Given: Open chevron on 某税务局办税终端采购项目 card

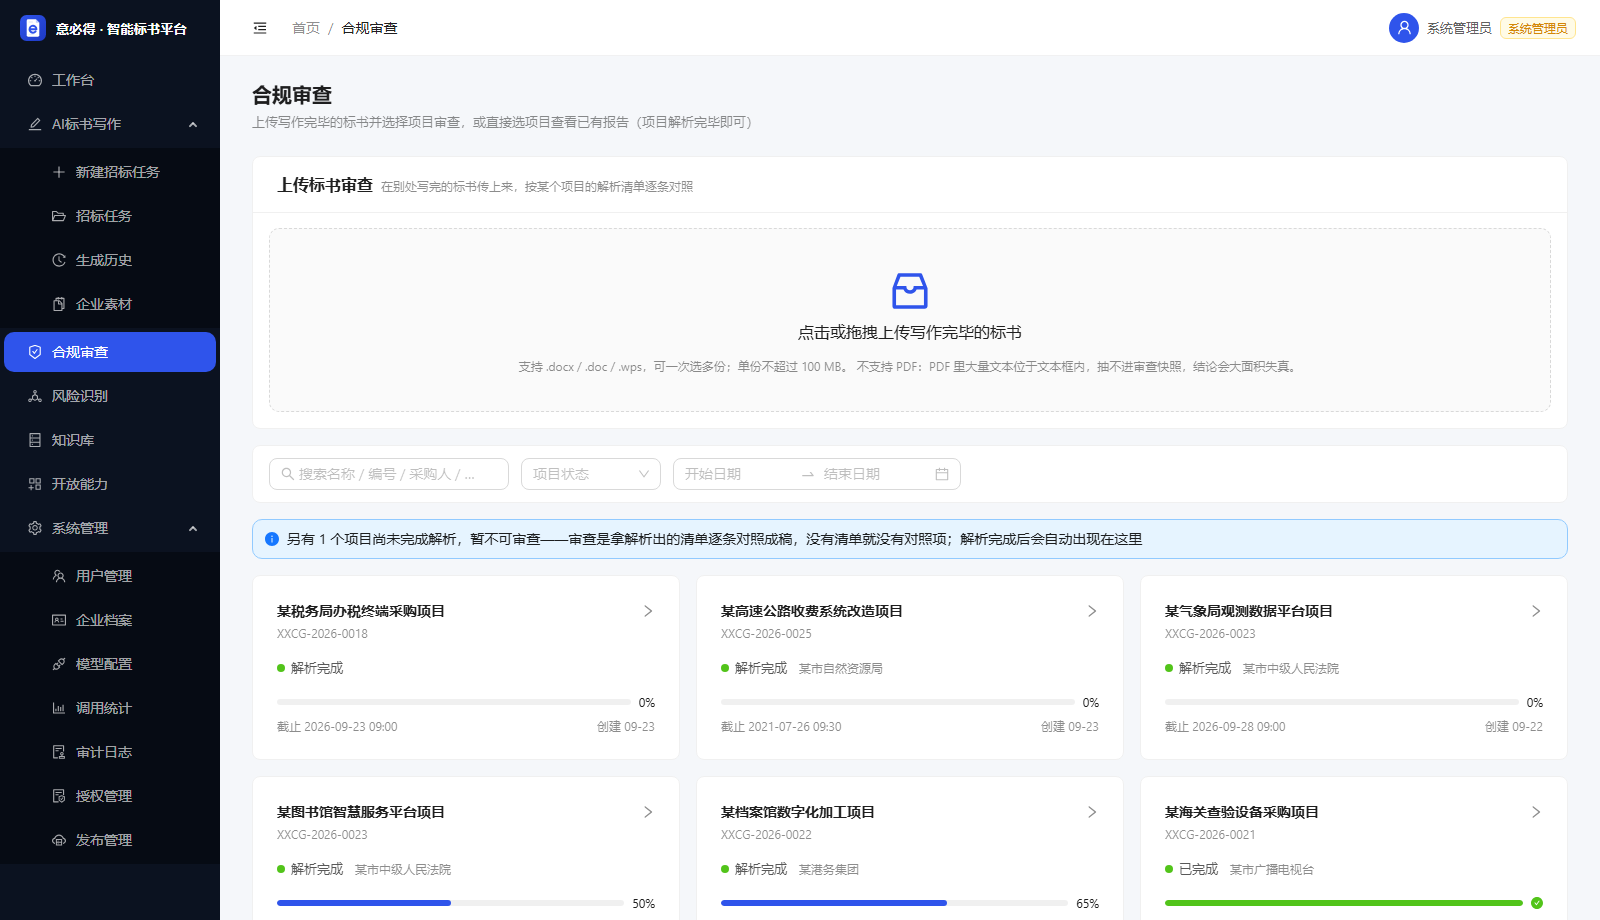Looking at the screenshot, I should coord(648,611).
